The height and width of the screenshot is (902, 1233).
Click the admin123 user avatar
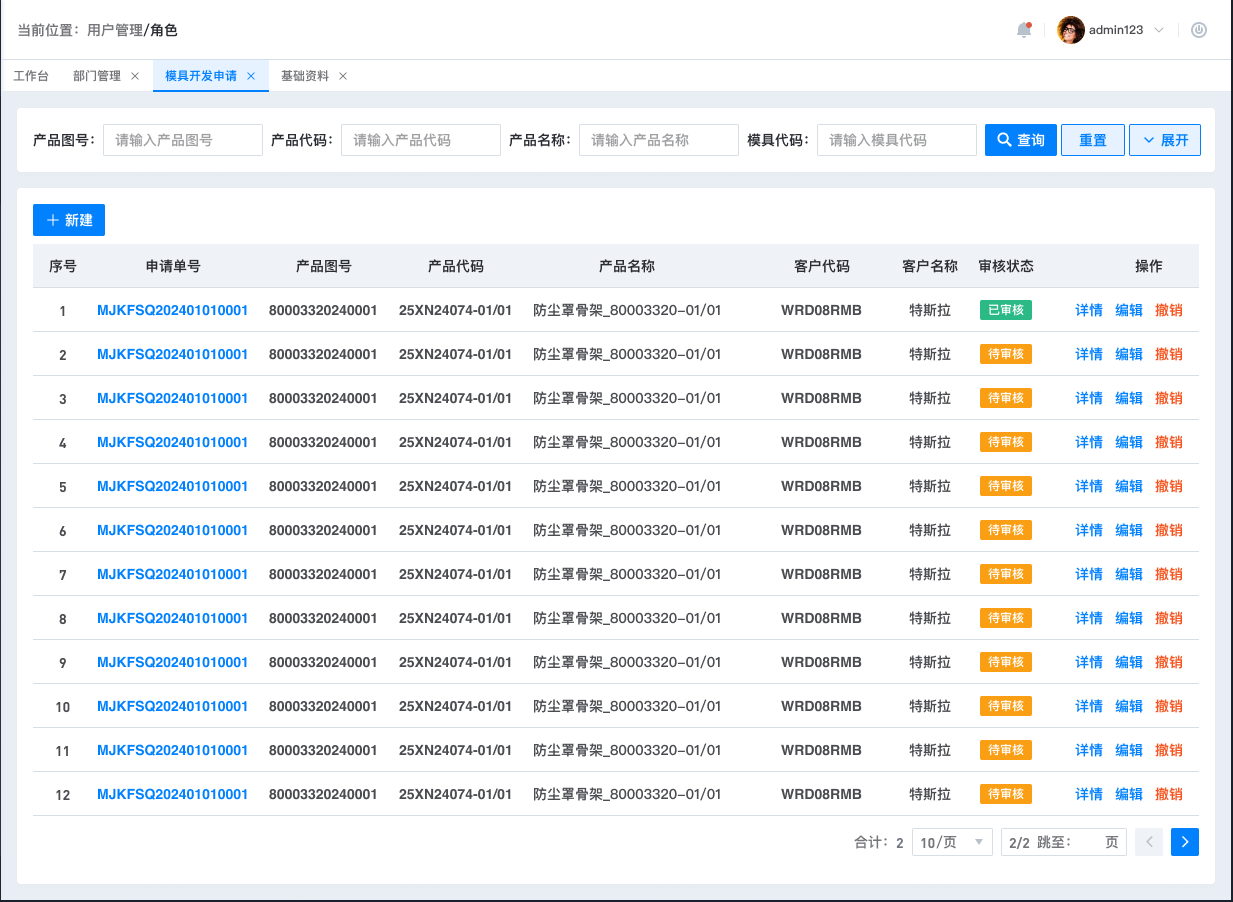tap(1071, 30)
